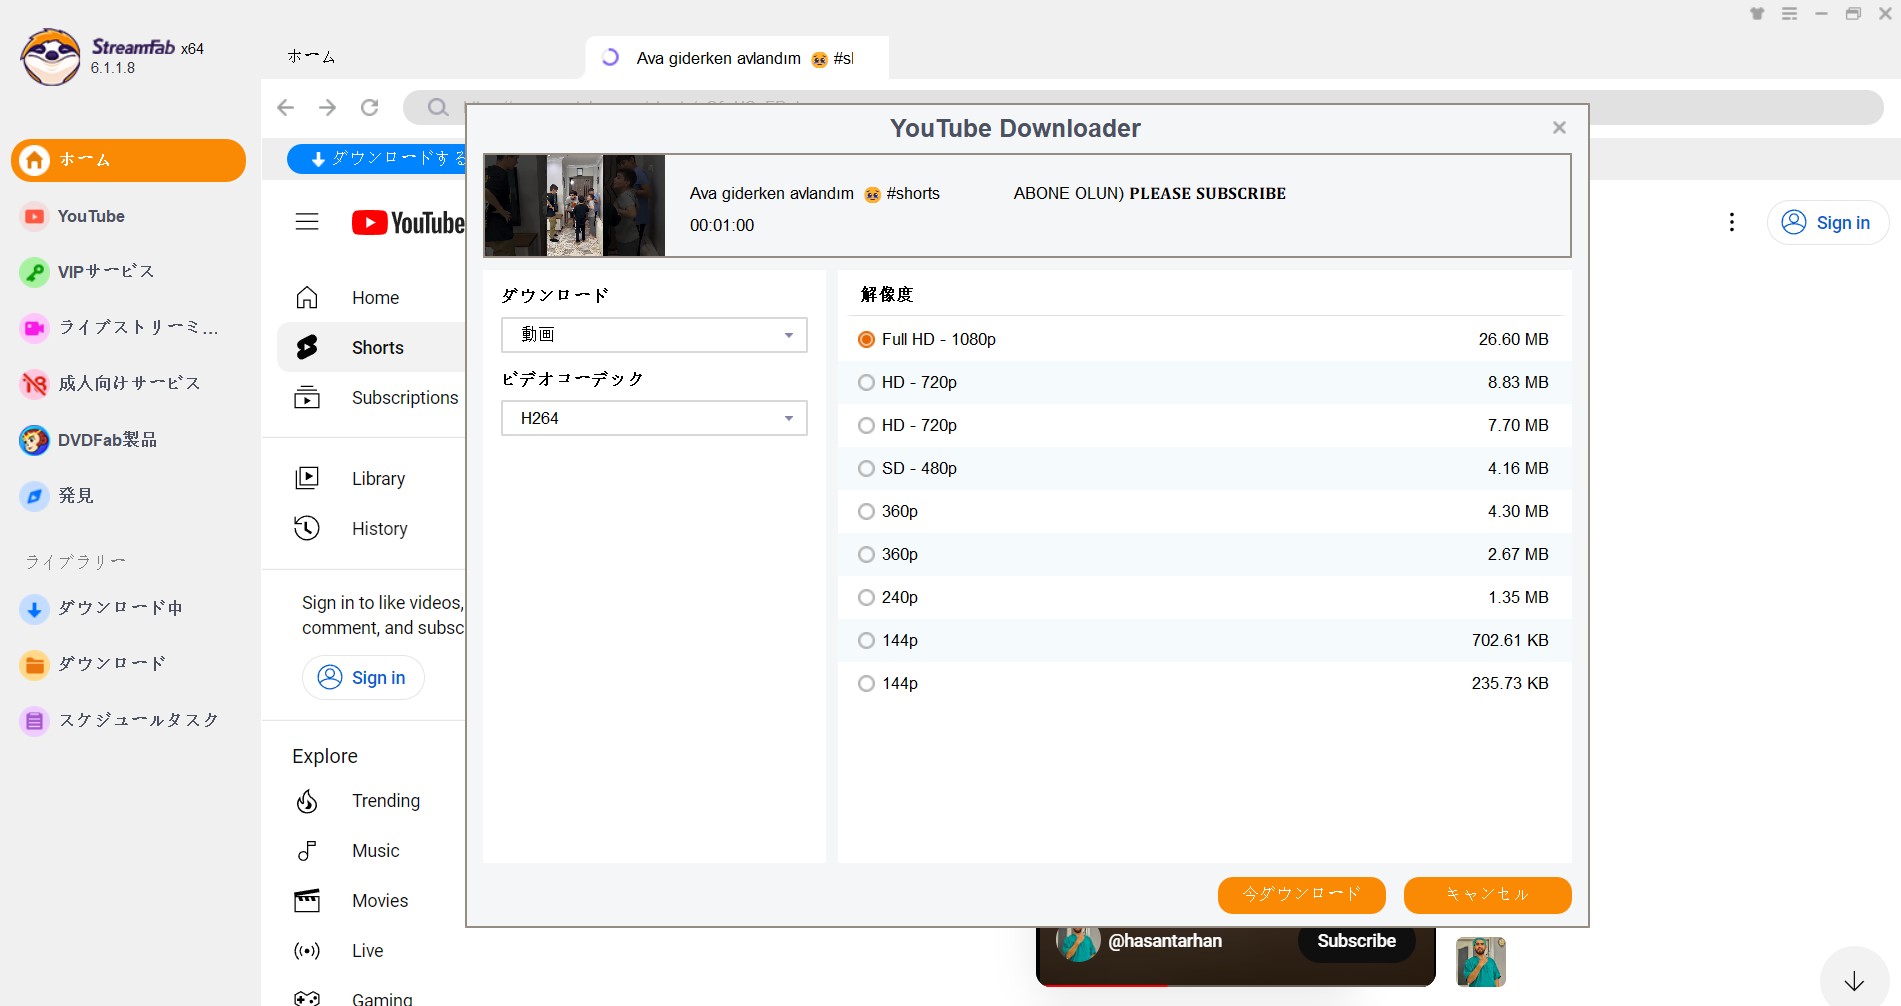This screenshot has width=1901, height=1006.
Task: Open YouTube hamburger guide menu
Action: (x=307, y=222)
